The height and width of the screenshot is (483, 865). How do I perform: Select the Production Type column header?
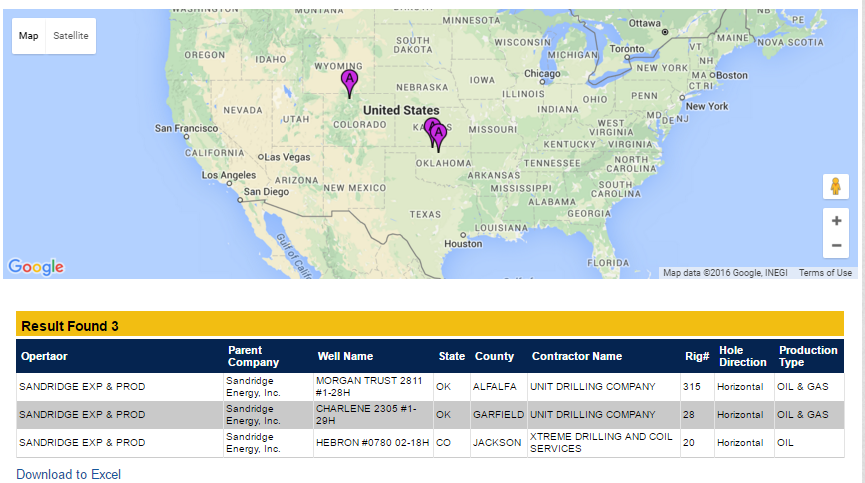[808, 356]
